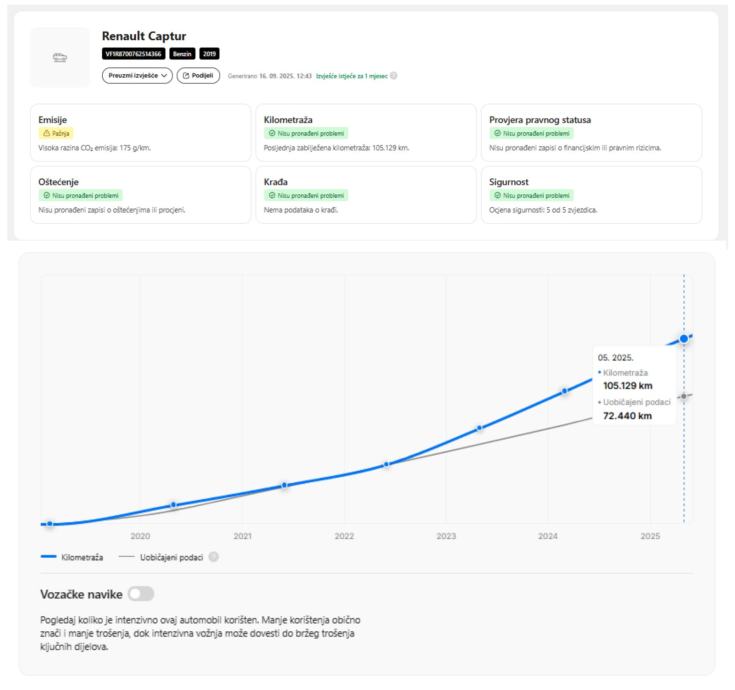This screenshot has width=735, height=690.
Task: Open the Kilometraža summary card
Action: 366,132
